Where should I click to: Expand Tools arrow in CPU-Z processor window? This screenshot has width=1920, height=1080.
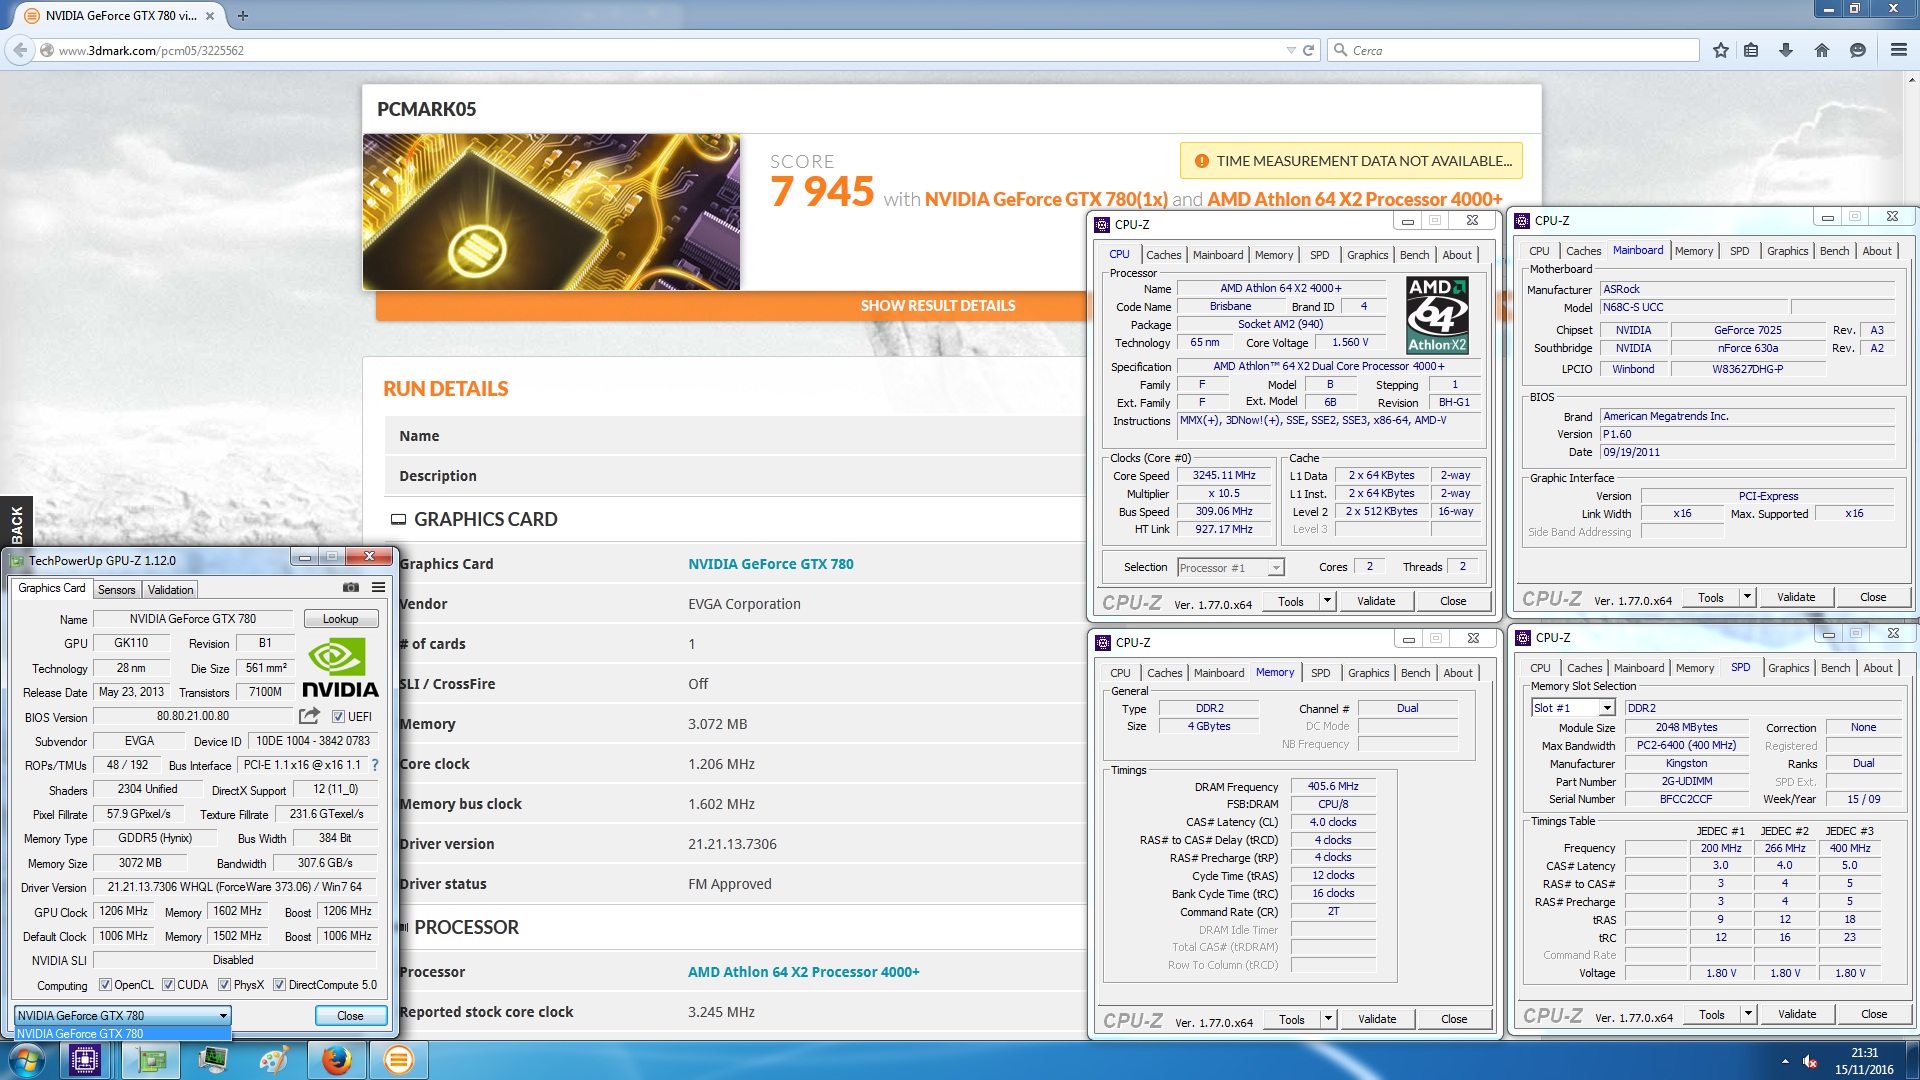pos(1327,601)
